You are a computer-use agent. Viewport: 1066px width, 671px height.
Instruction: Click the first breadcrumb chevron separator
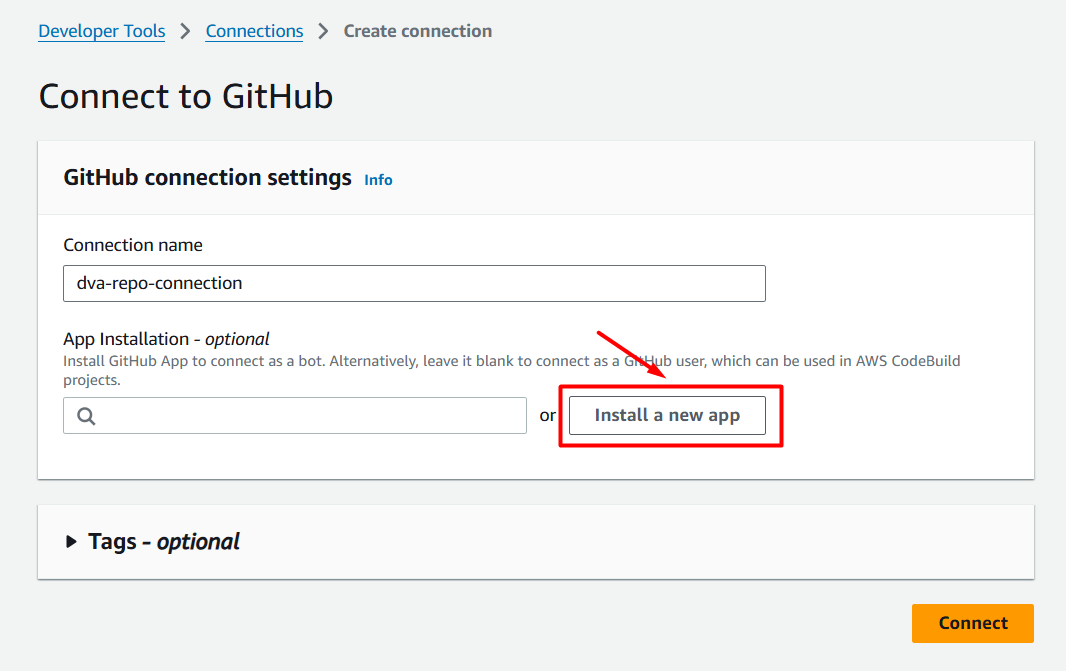(x=185, y=31)
